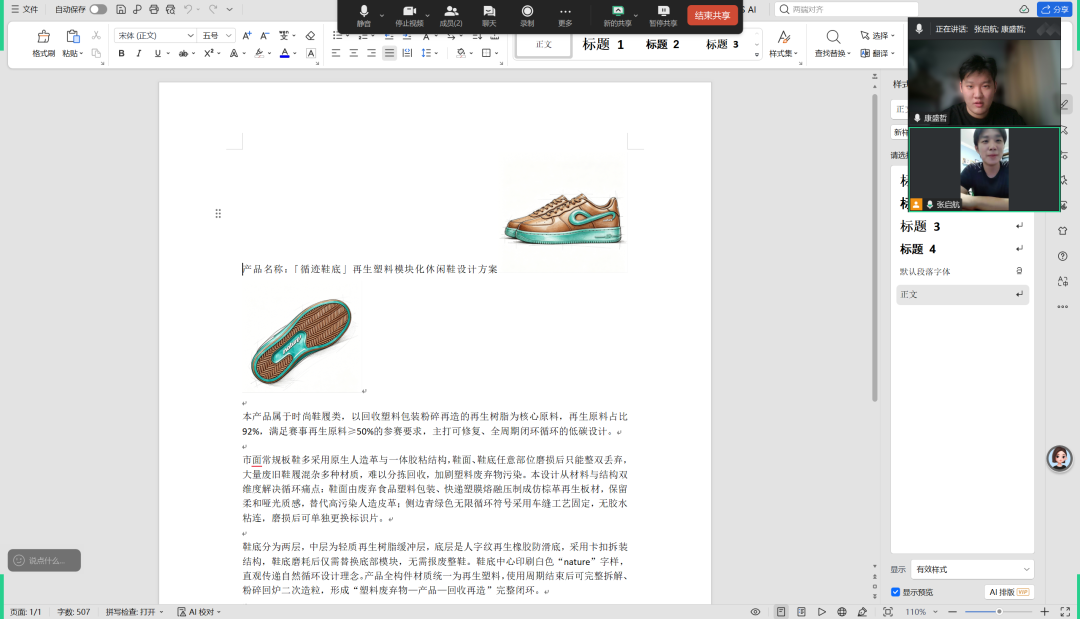
Task: Center align the paragraph
Action: [x=353, y=53]
